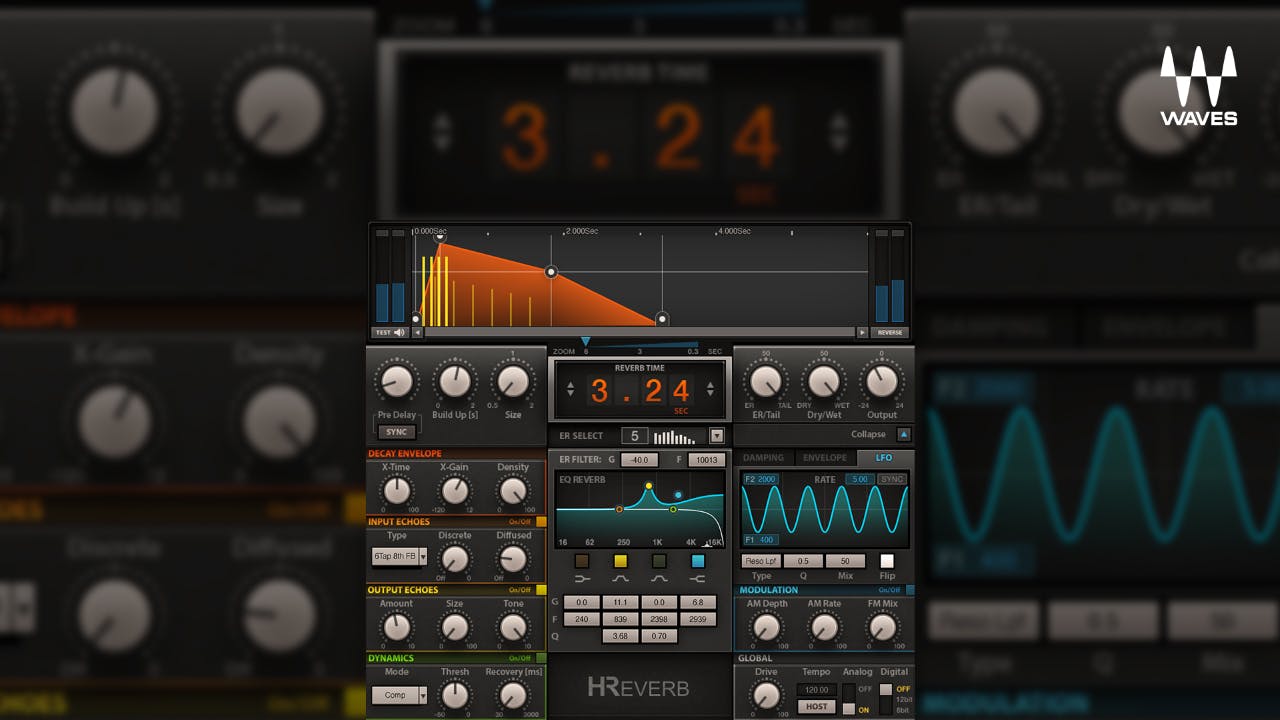Click the decay graph horizontal scrollbar
The width and height of the screenshot is (1280, 720).
(x=640, y=332)
